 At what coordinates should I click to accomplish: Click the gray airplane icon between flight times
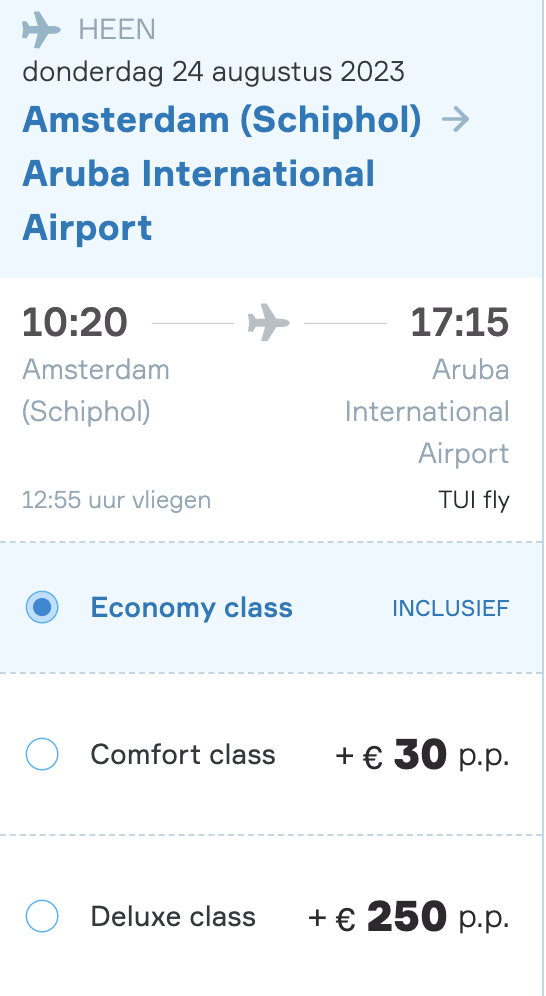(269, 322)
